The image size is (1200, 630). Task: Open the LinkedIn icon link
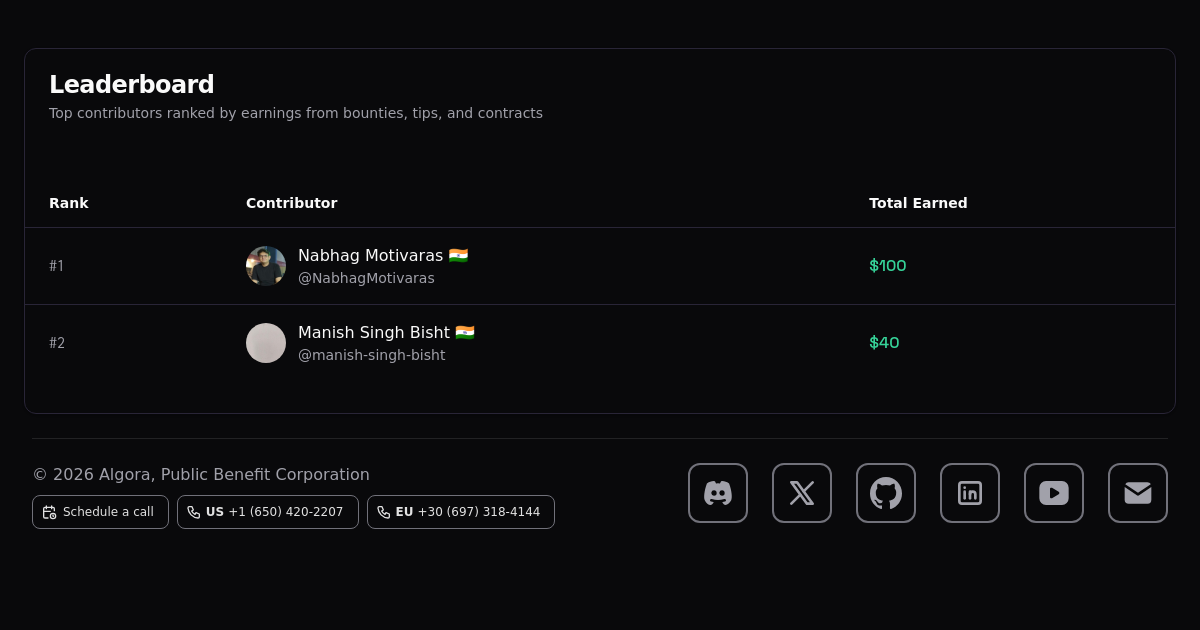970,493
